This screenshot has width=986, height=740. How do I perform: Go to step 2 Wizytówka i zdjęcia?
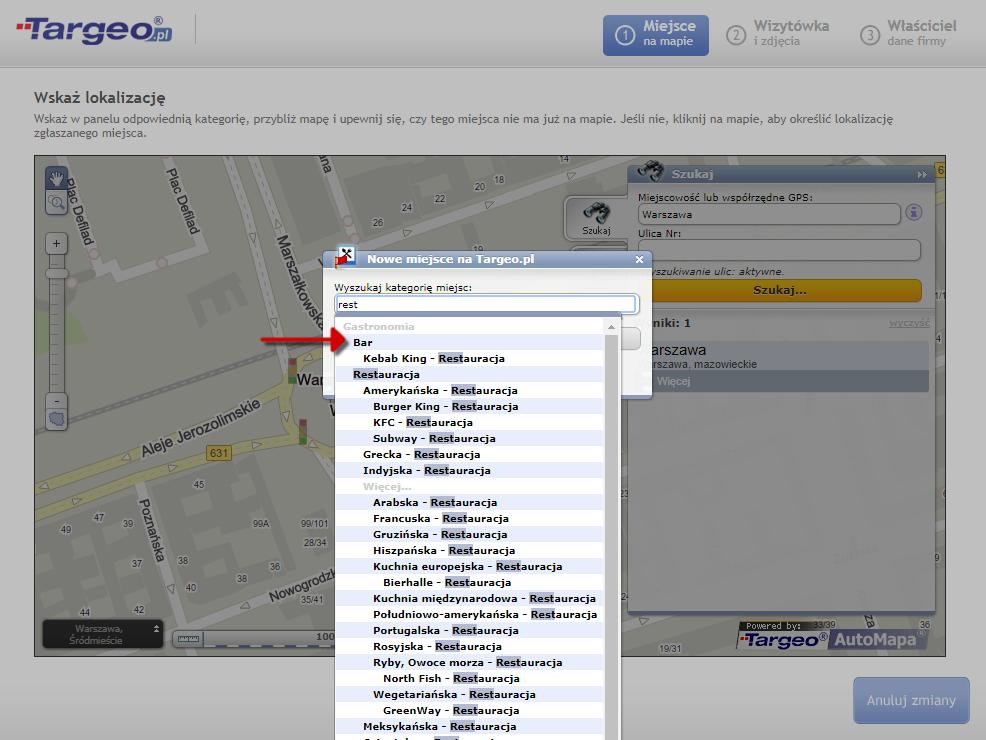pos(778,34)
